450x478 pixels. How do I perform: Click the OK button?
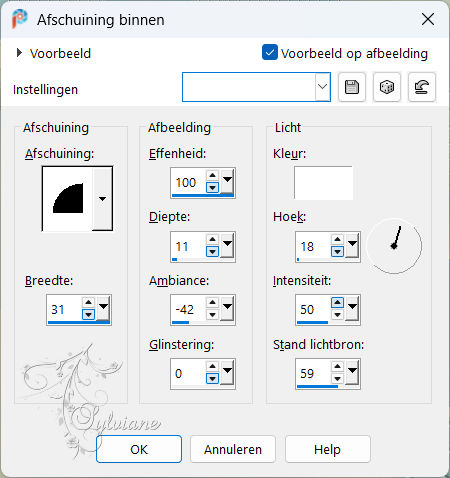139,449
